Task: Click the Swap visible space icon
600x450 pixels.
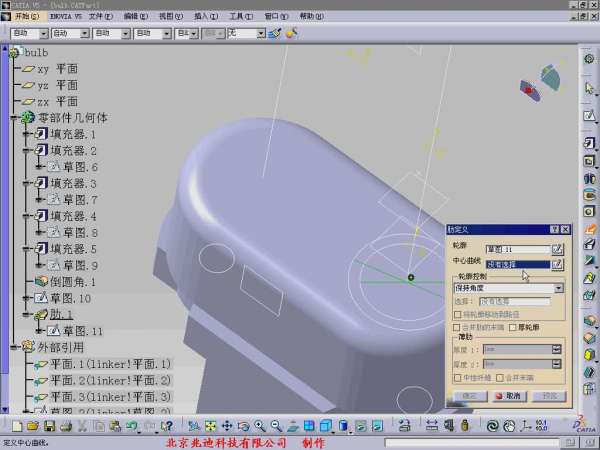Action: 377,426
